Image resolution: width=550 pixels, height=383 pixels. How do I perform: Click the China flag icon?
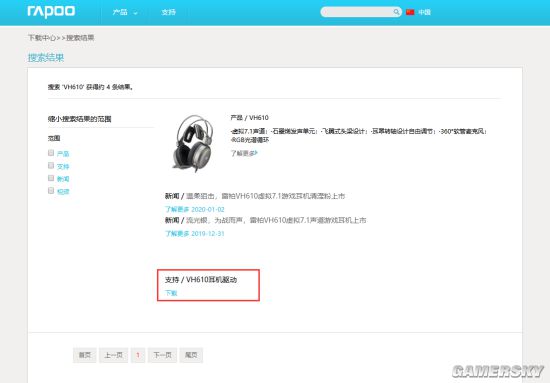[x=410, y=12]
